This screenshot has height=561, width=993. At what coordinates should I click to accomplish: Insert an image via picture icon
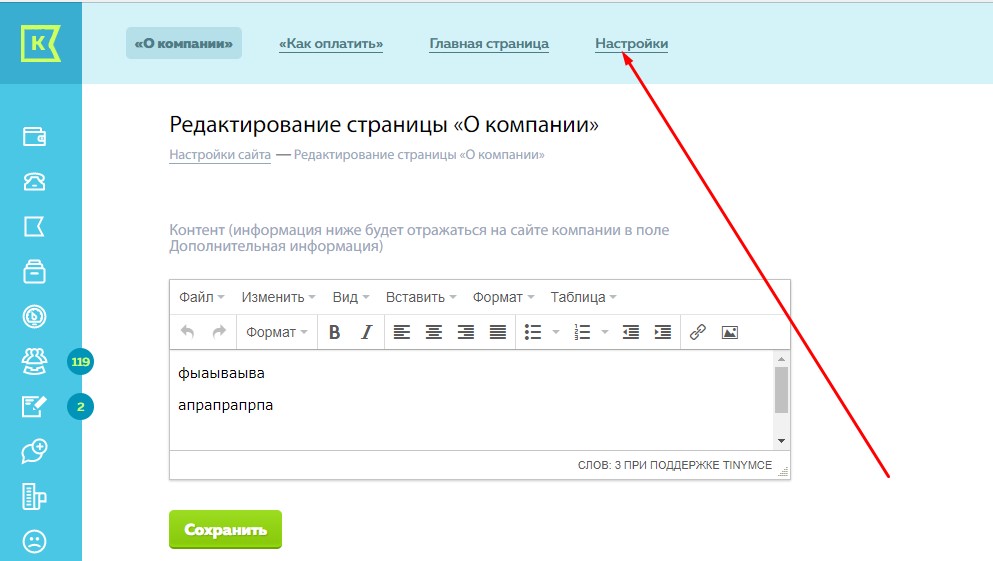[730, 332]
